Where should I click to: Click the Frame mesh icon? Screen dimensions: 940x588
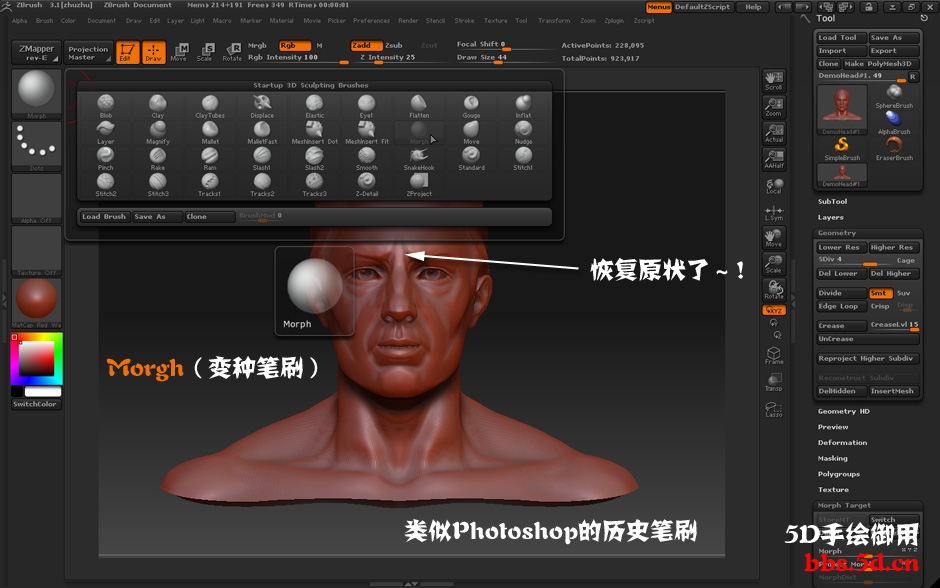(x=773, y=355)
